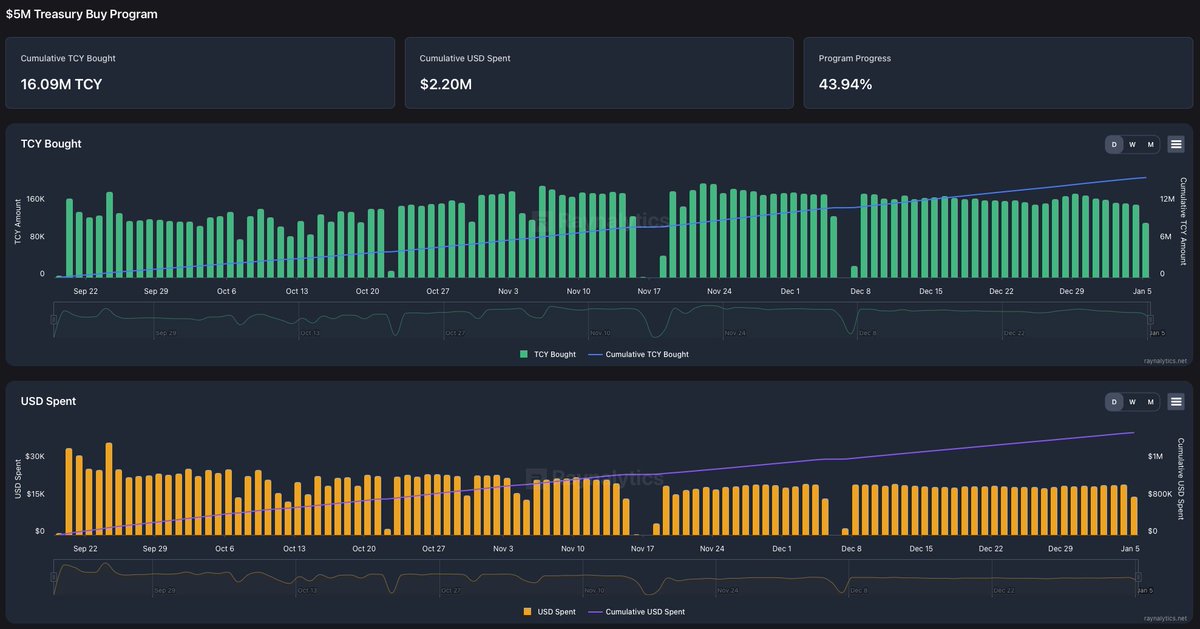
Task: Click '$30K' y-axis label in USD Spent chart
Action: click(x=35, y=456)
